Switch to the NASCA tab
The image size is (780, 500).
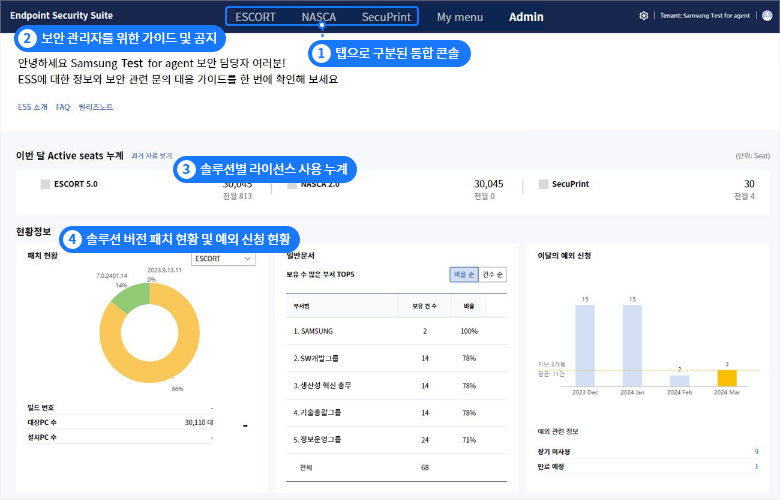(319, 17)
